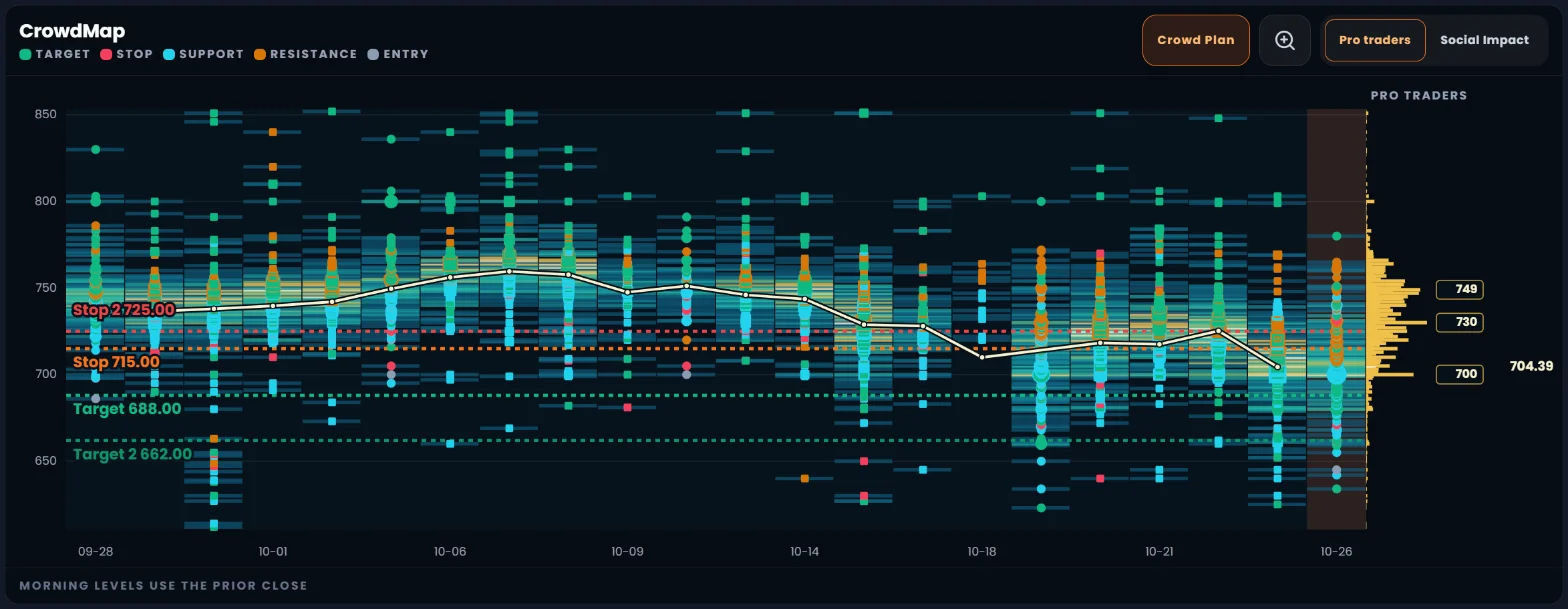Click the Stop 715.00 label
This screenshot has height=609, width=1568.
[x=116, y=362]
